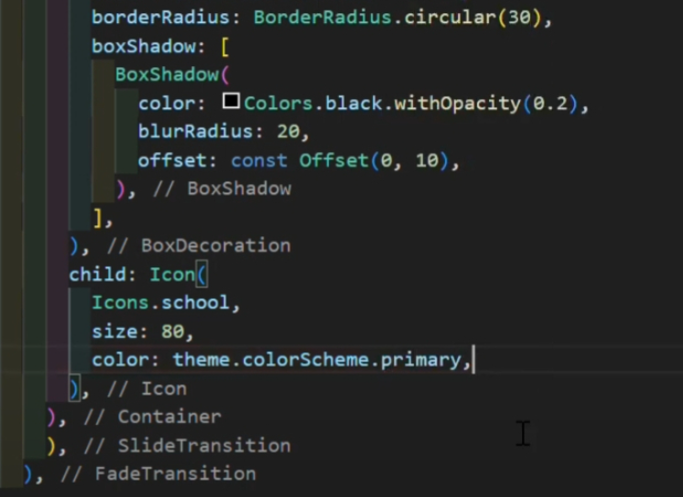
Task: Click the '// FadeTransition' closing label
Action: (159, 474)
